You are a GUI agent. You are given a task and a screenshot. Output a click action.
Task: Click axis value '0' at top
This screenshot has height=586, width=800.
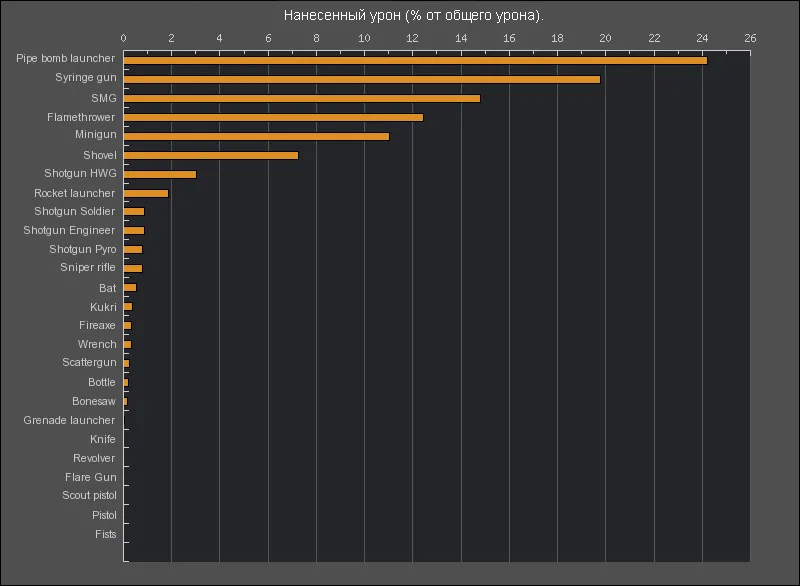click(123, 38)
